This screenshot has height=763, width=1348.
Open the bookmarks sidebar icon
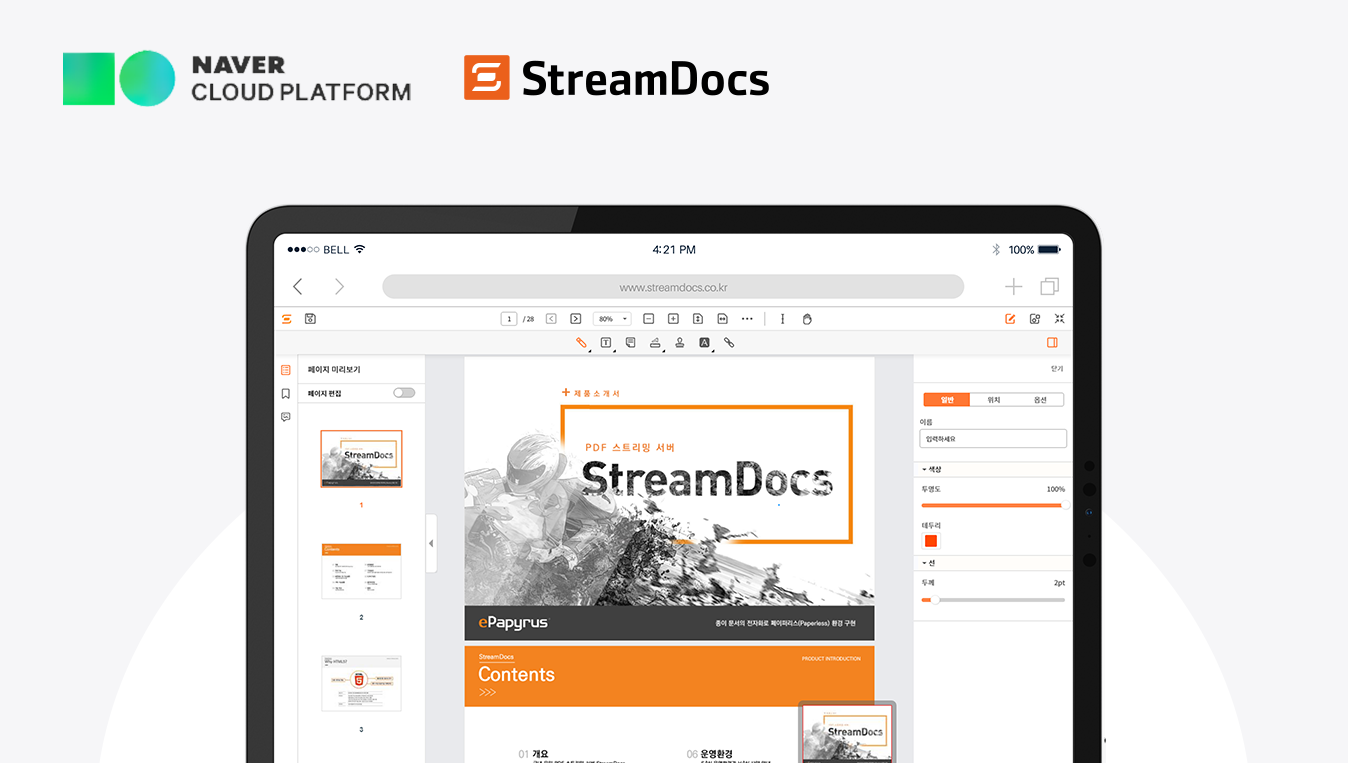coord(286,394)
